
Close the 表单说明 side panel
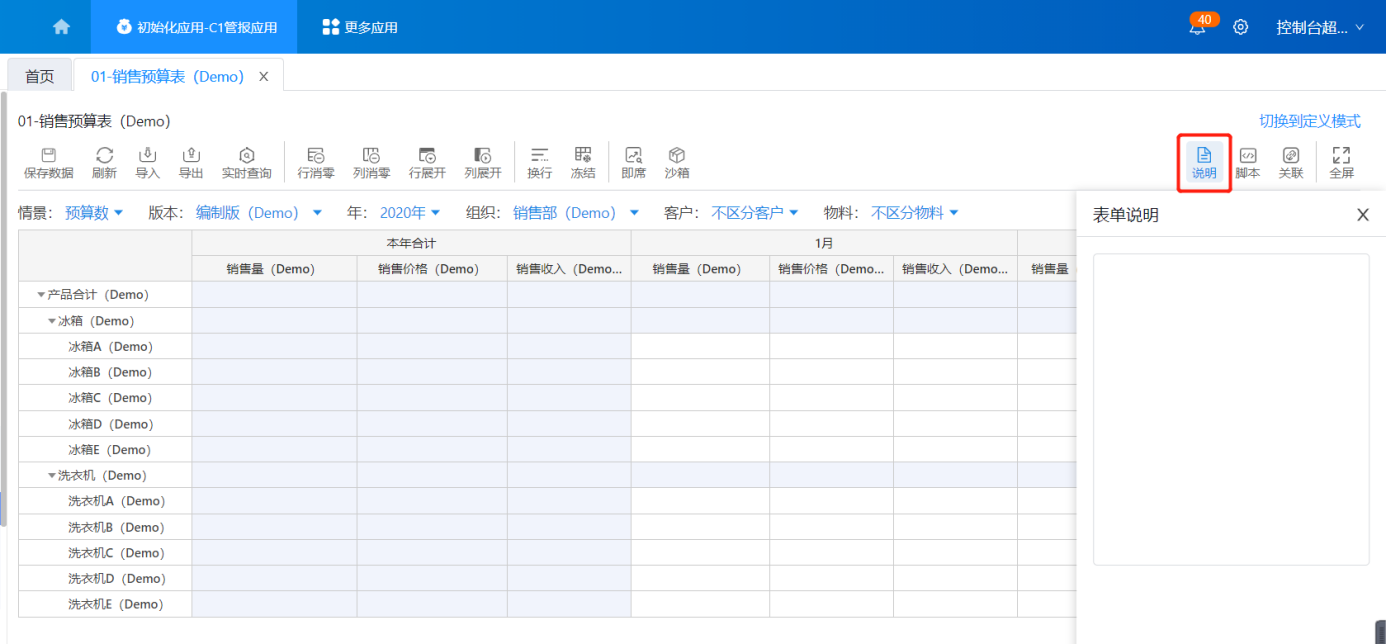(x=1362, y=215)
